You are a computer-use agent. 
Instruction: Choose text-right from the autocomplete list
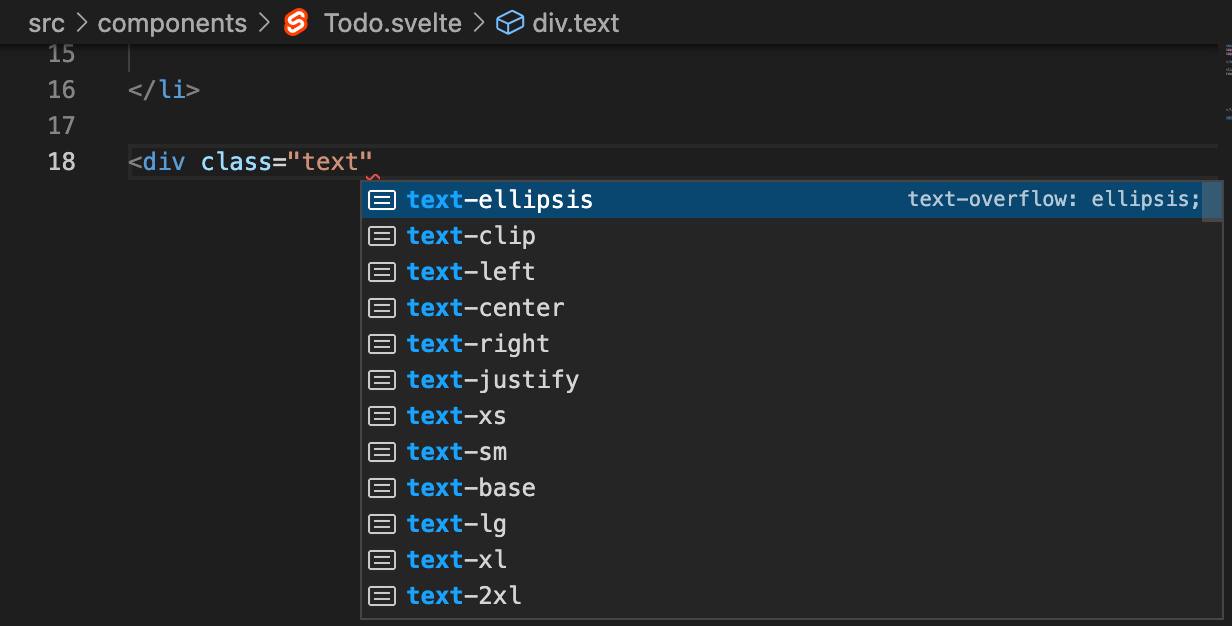coord(478,344)
